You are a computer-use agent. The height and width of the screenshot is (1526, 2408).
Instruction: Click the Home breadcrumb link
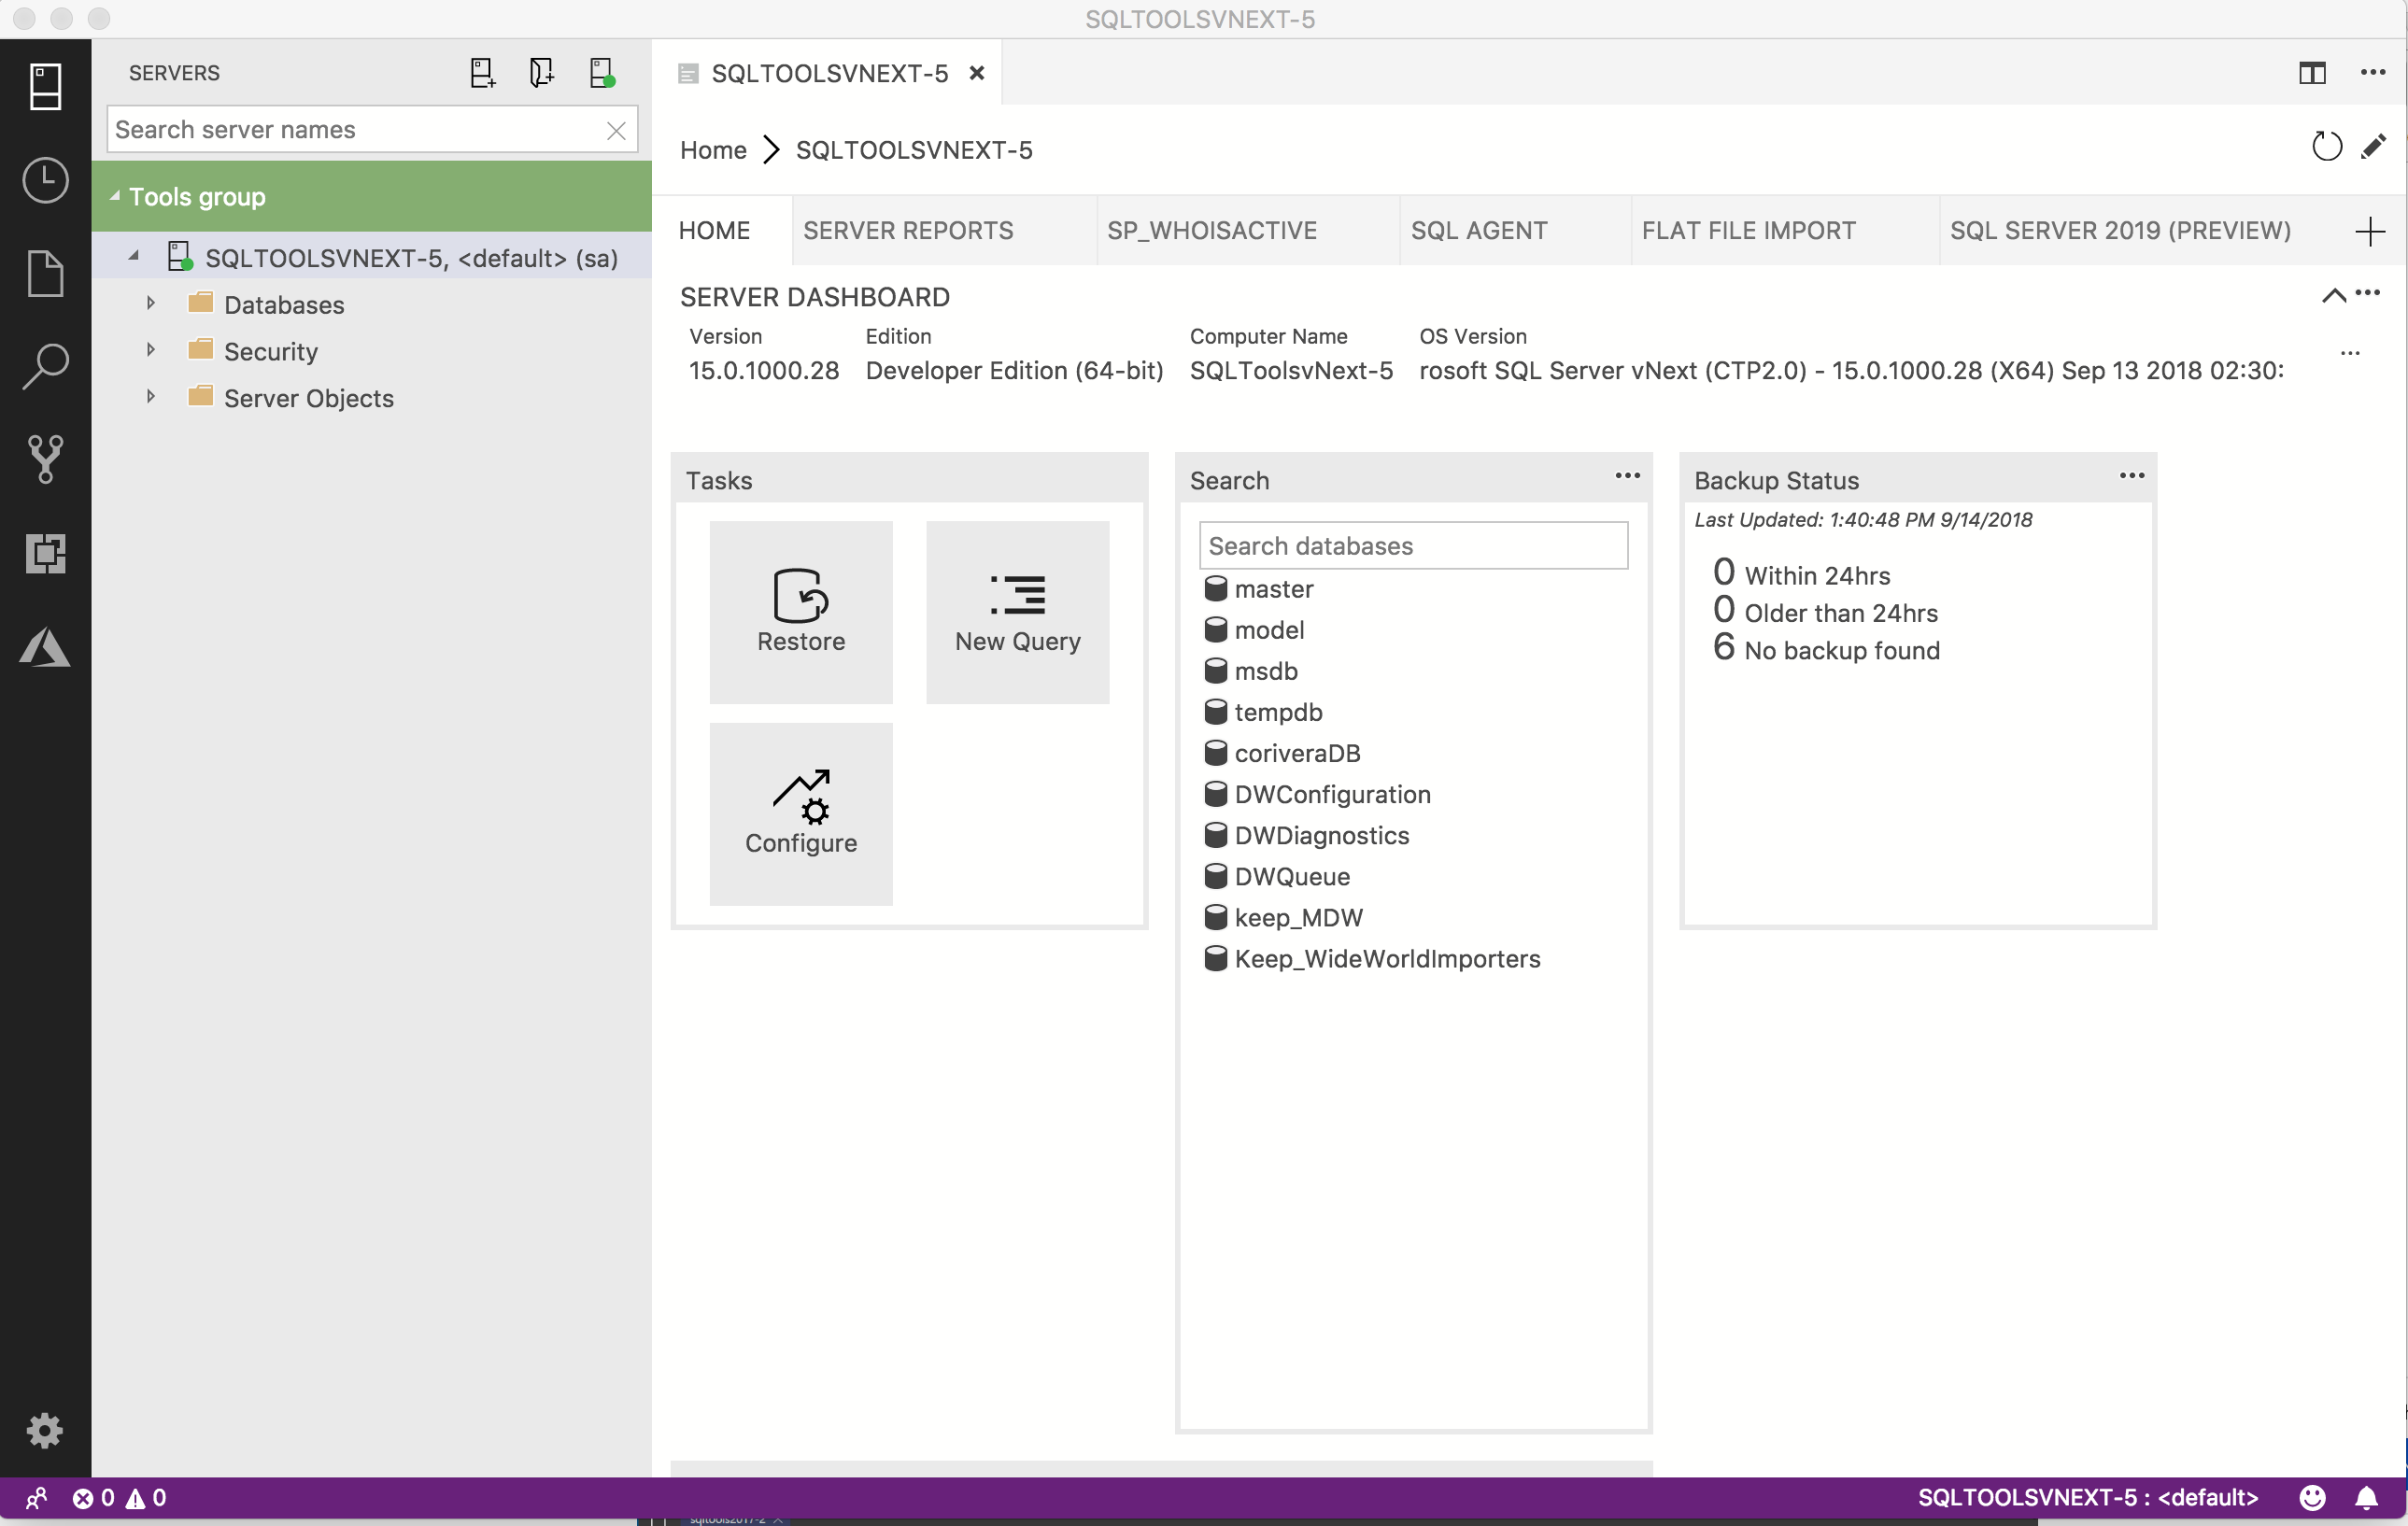click(713, 149)
